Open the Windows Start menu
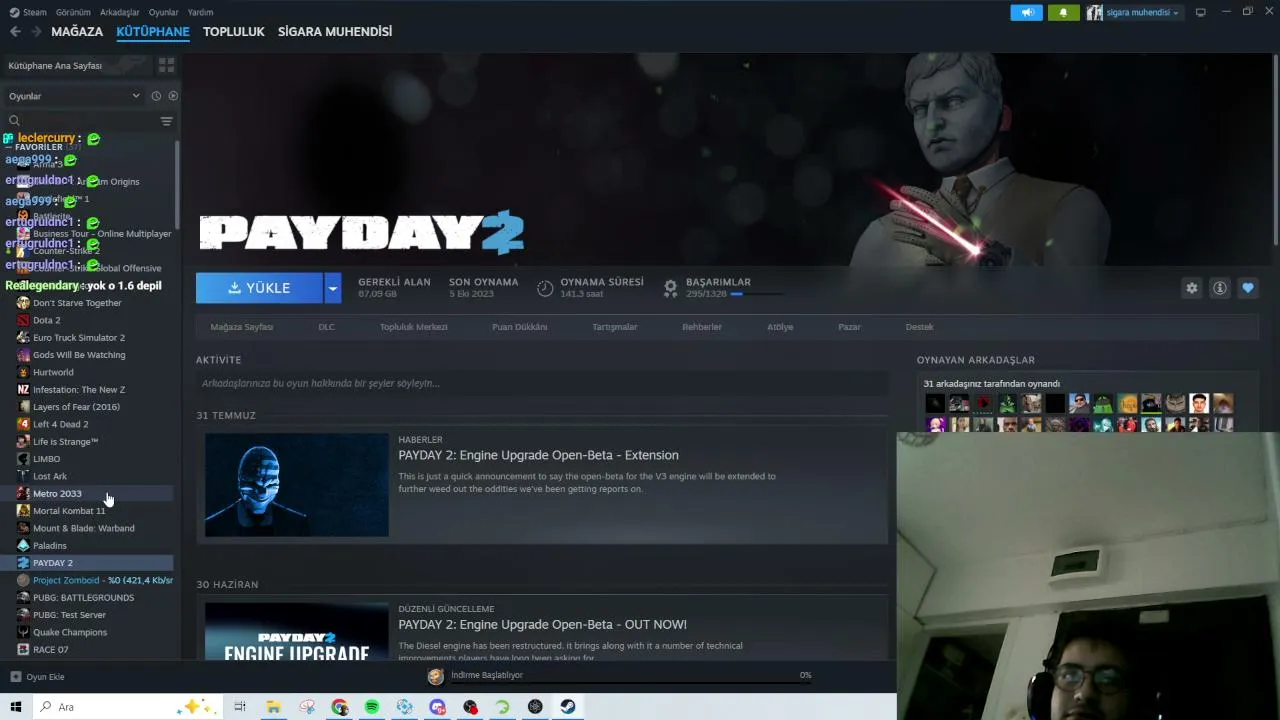The width and height of the screenshot is (1280, 720). pos(15,707)
